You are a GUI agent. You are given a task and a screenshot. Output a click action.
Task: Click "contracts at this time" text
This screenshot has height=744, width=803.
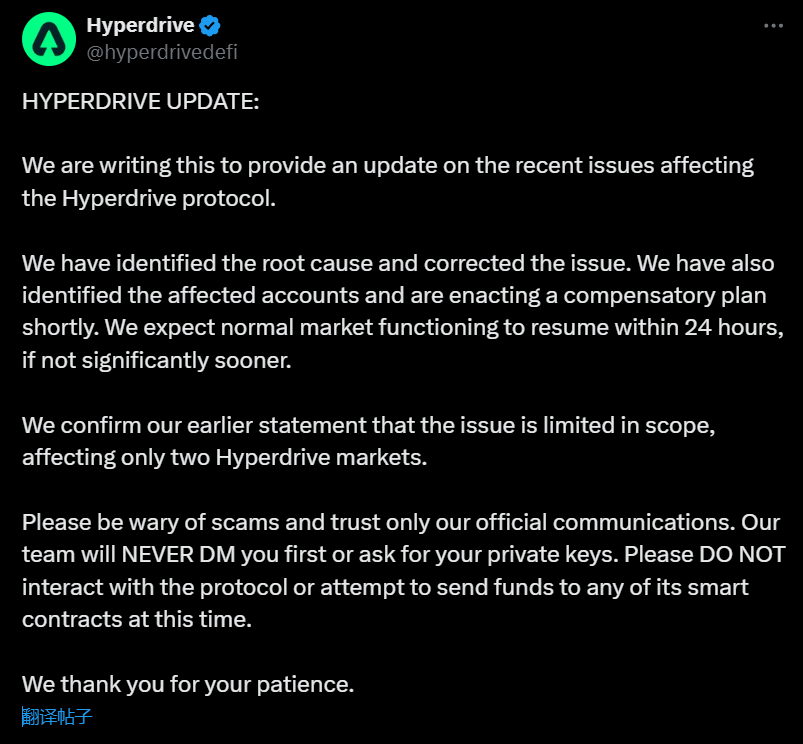pos(136,619)
